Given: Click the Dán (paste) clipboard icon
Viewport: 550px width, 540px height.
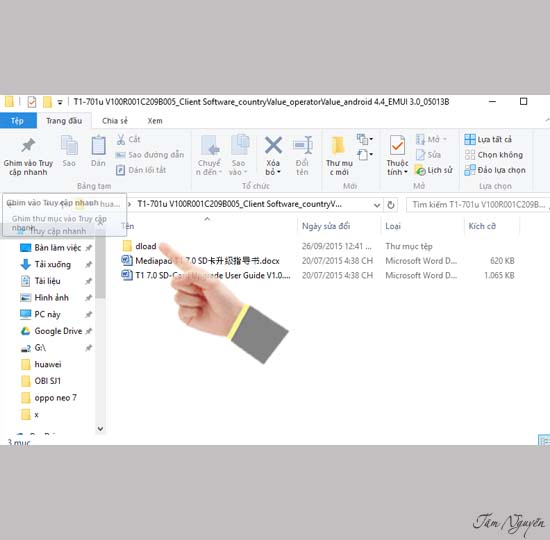Looking at the screenshot, I should 98,145.
